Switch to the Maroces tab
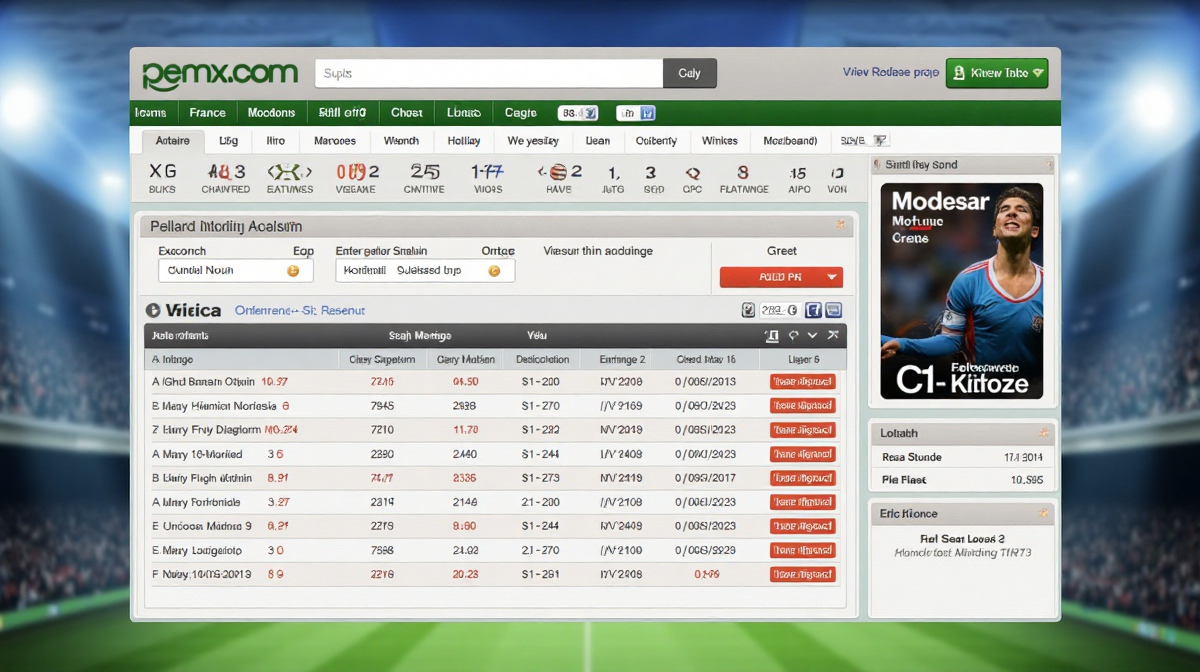The image size is (1200, 672). 334,141
